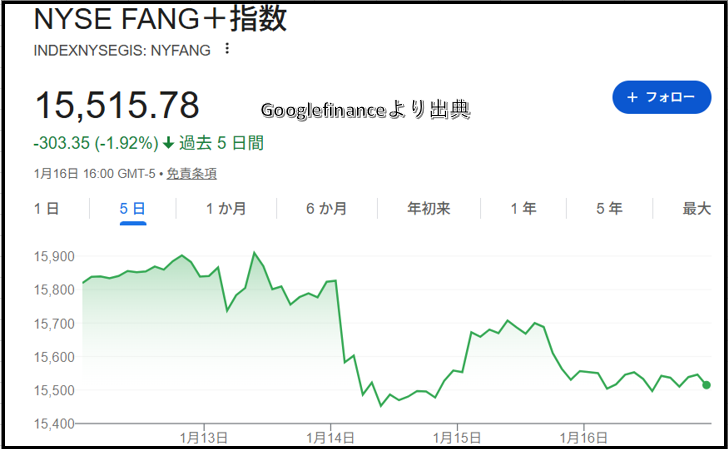Show the 1か月 chart range

point(226,209)
